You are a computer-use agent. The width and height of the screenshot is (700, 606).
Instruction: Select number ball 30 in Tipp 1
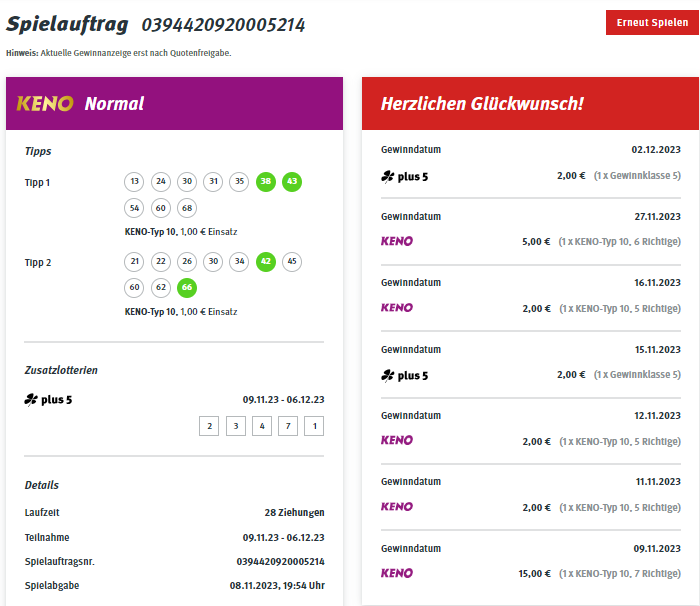(187, 181)
